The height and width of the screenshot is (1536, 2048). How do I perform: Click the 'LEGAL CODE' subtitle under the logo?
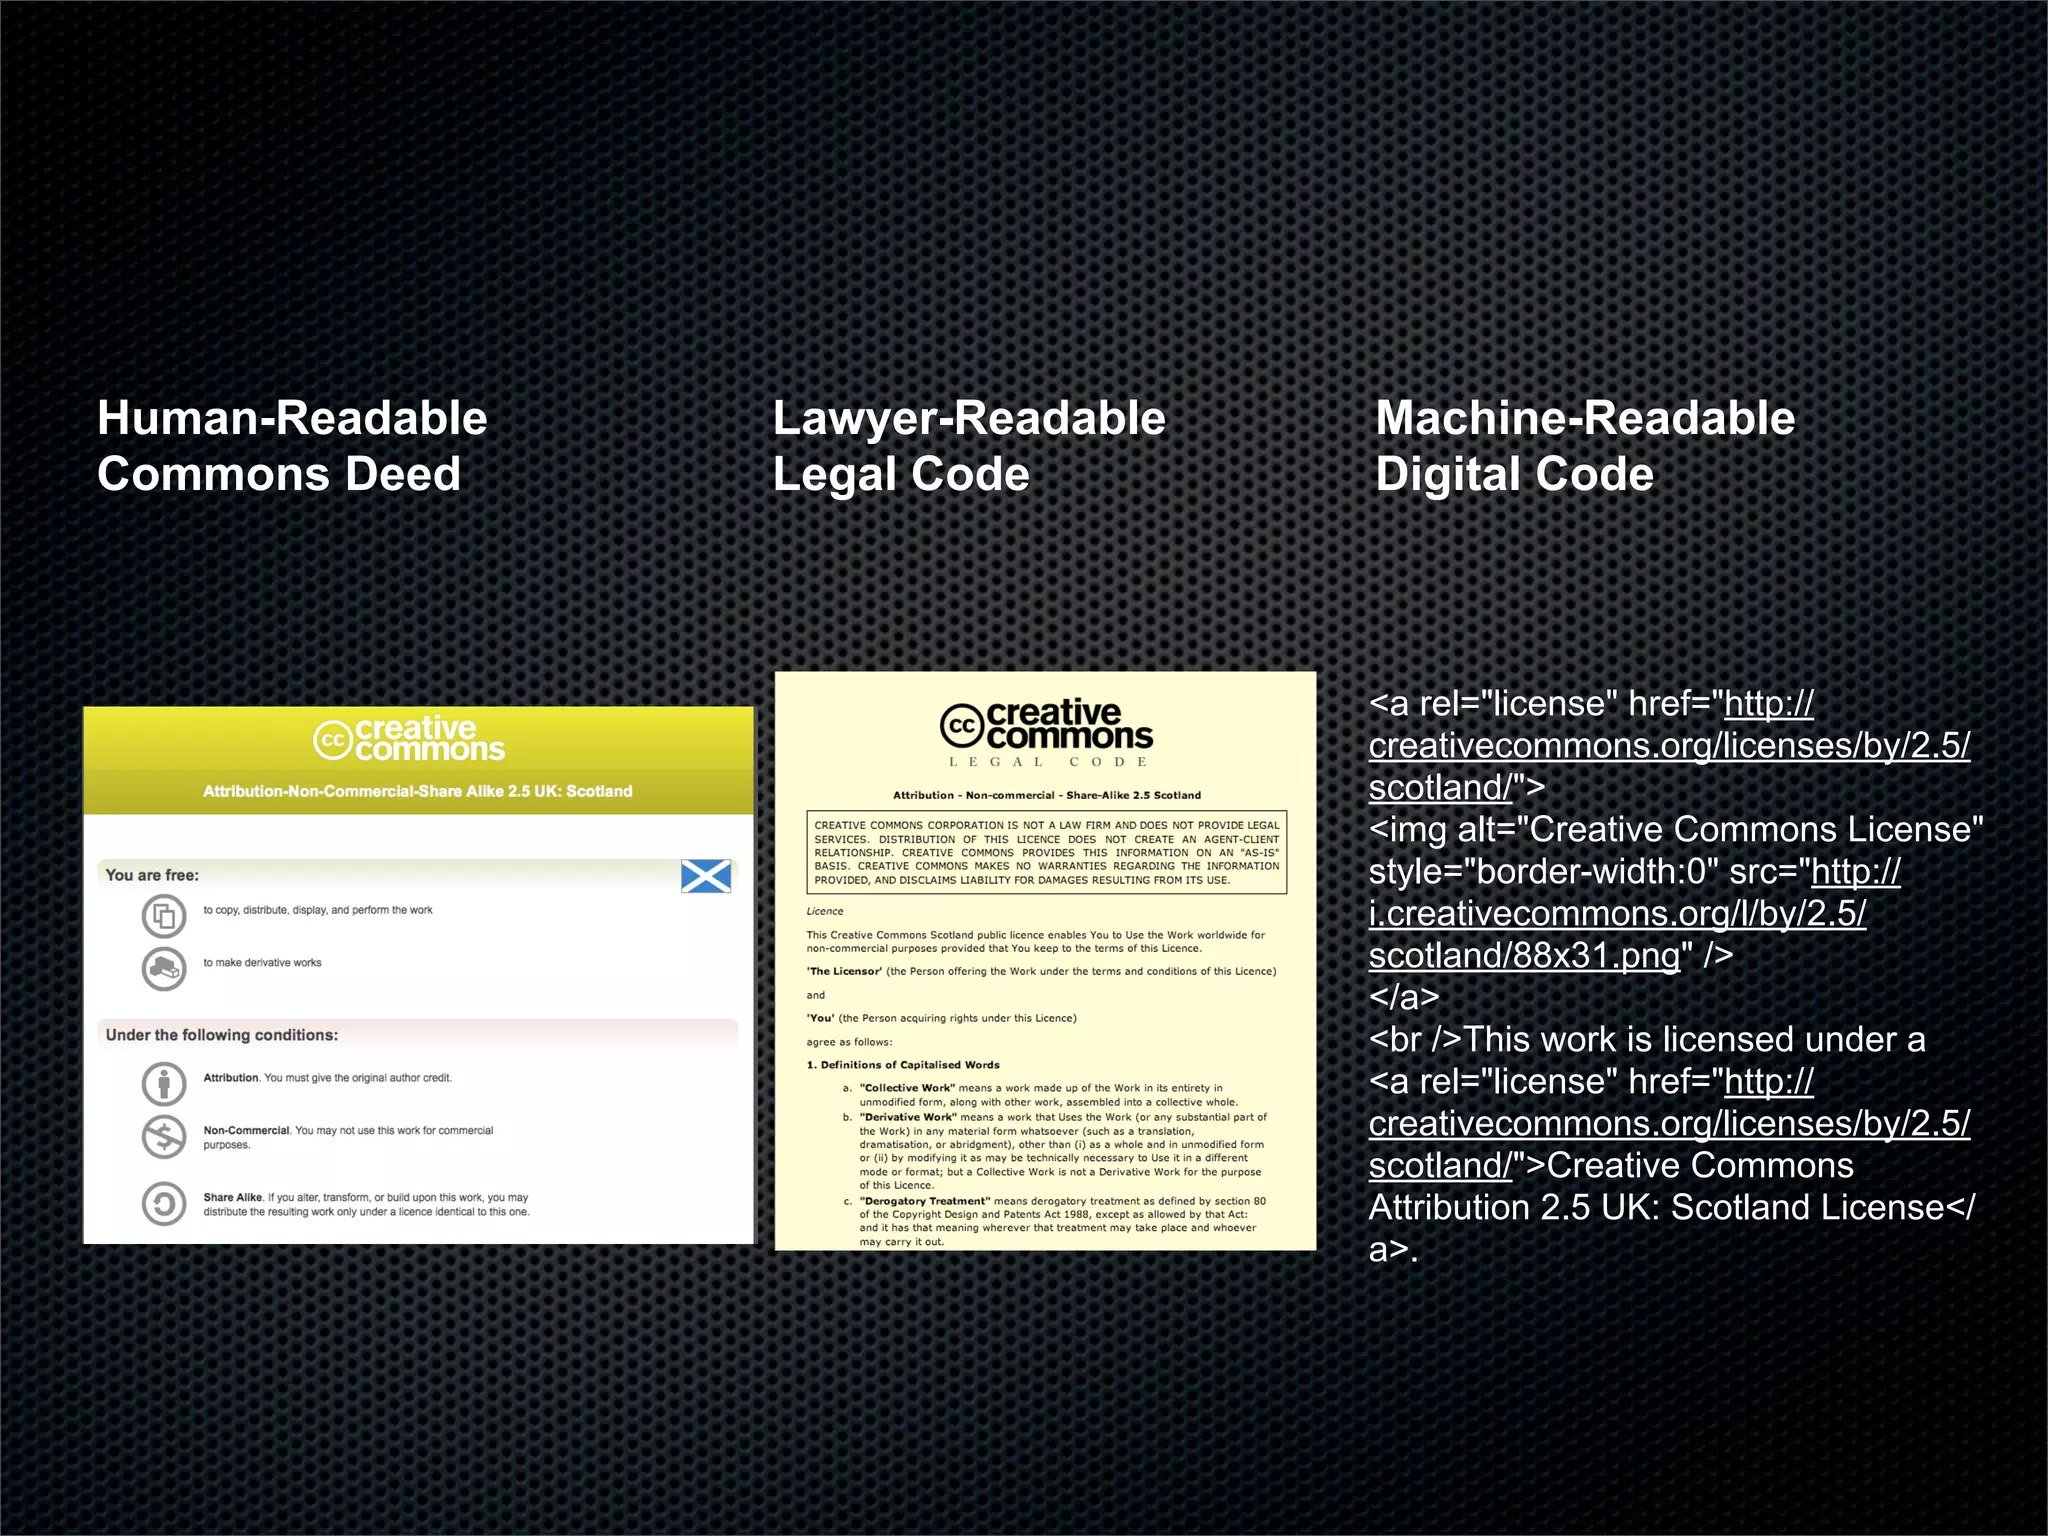pos(1048,762)
